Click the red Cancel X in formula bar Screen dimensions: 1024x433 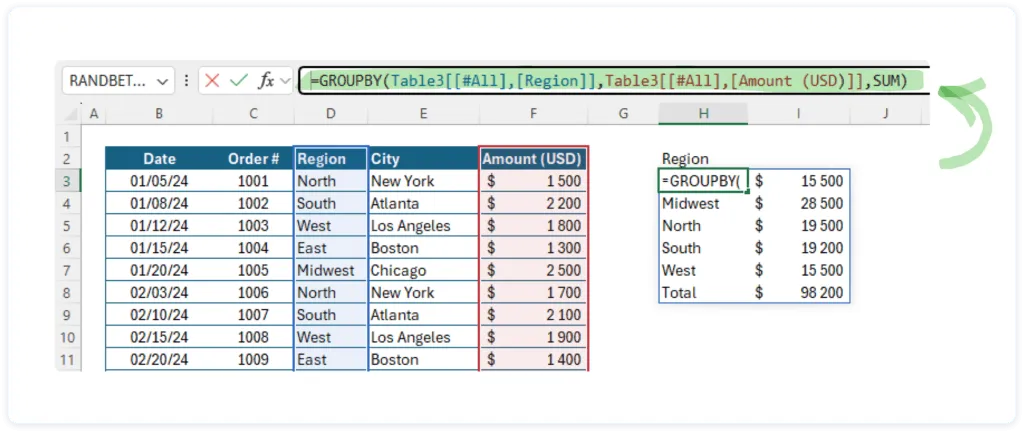pos(212,80)
